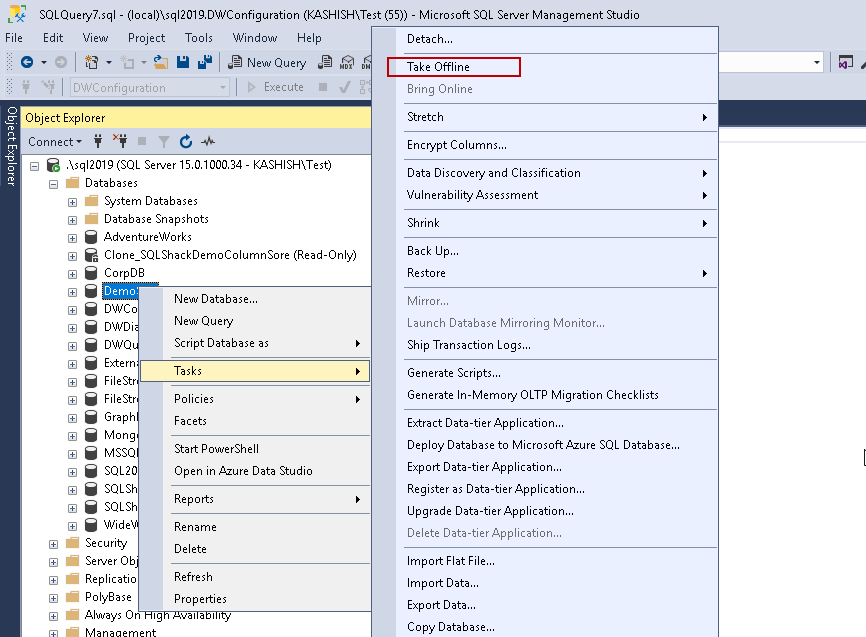Select the Clone_SQLShackDemoColumnSore (Read-Only) database

tap(230, 255)
